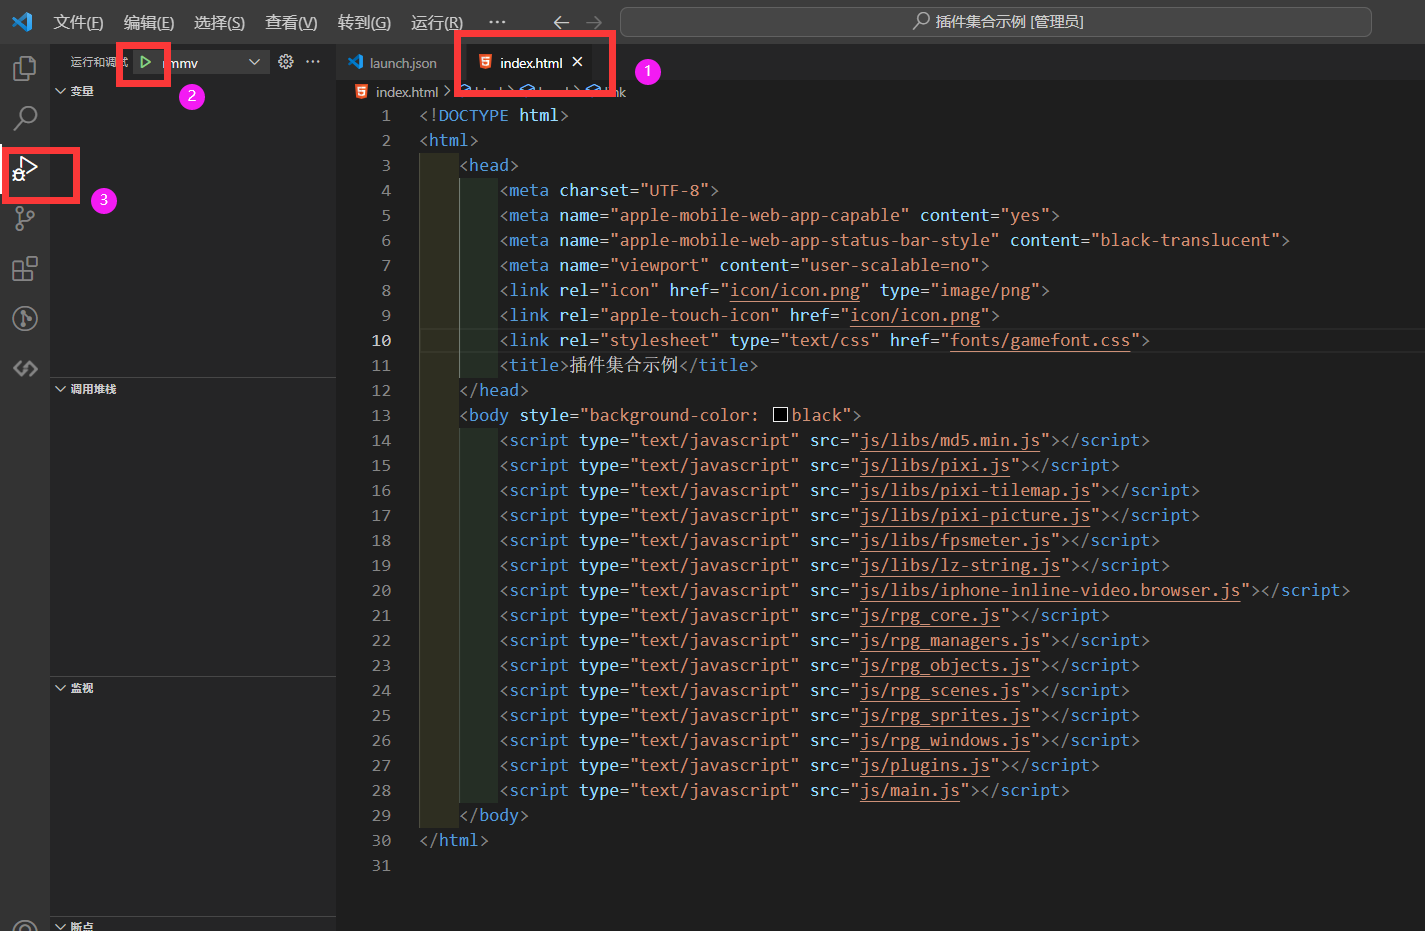Image resolution: width=1425 pixels, height=931 pixels.
Task: Open the Source Control view
Action: click(x=24, y=218)
